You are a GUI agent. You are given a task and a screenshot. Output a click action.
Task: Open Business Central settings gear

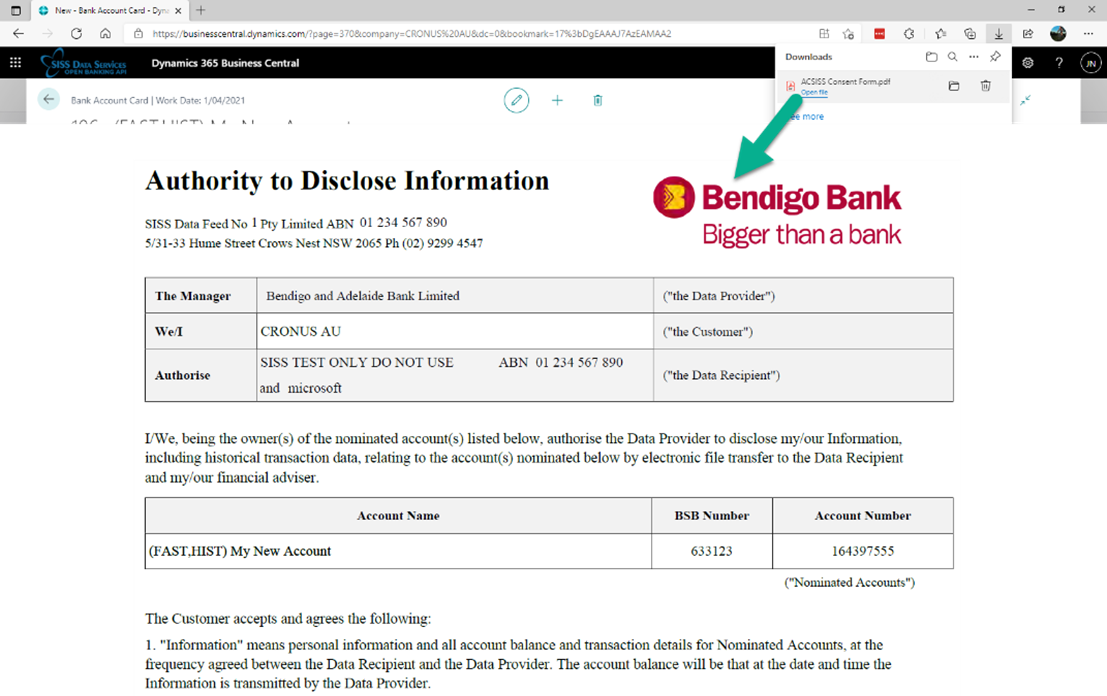click(x=1028, y=63)
